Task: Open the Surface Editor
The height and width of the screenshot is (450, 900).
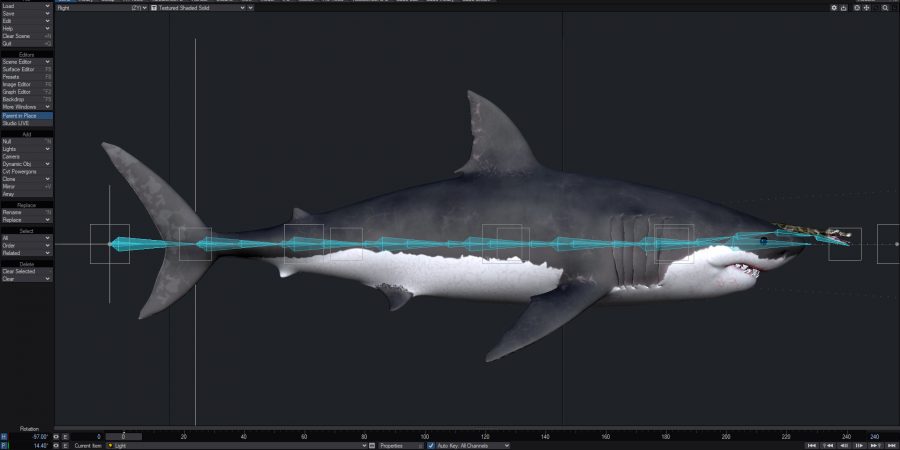Action: click(x=26, y=69)
